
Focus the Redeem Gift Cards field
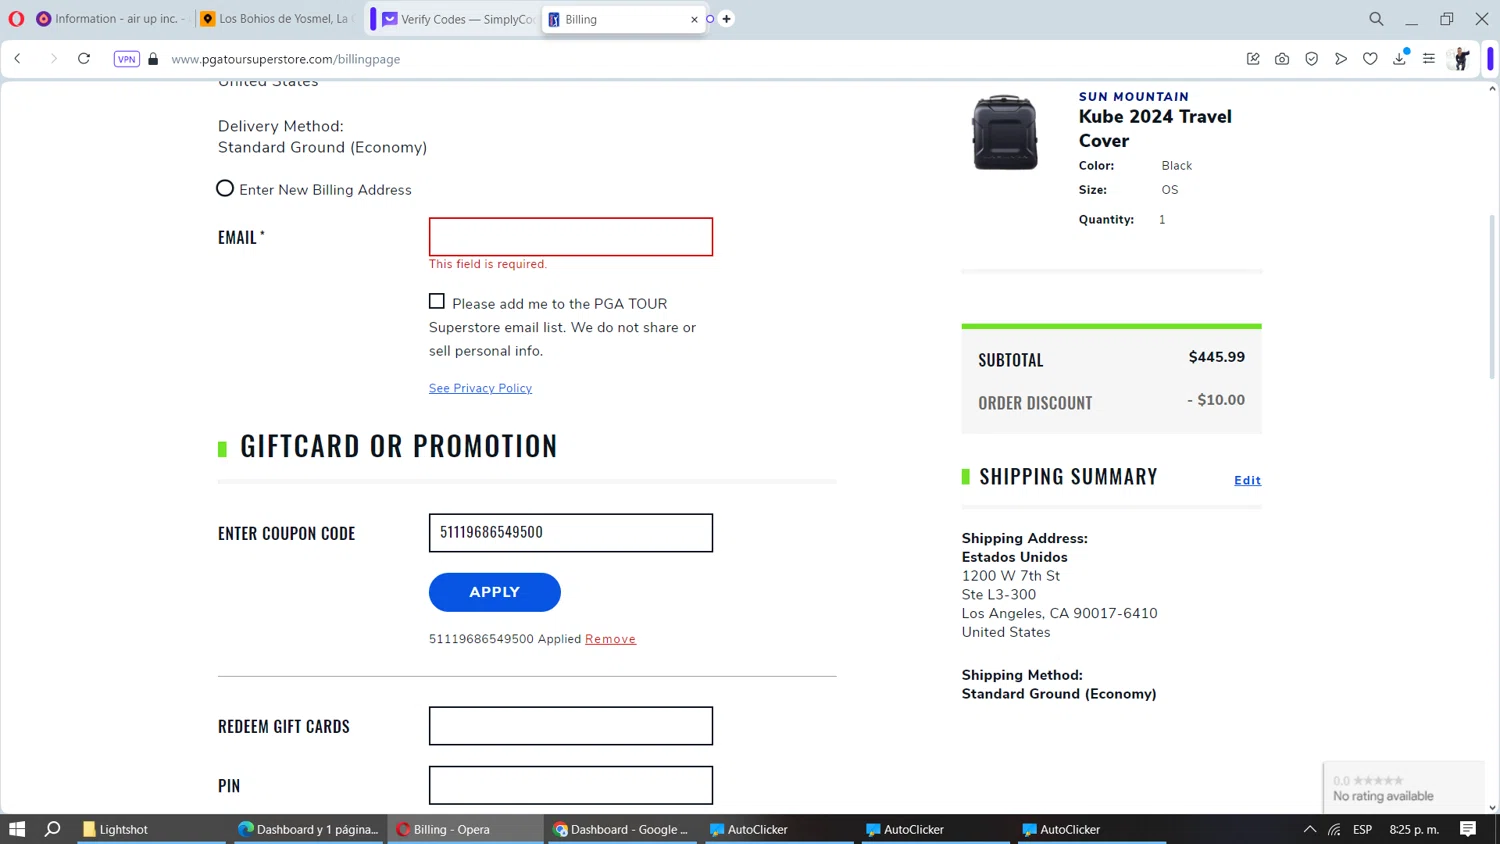[571, 726]
